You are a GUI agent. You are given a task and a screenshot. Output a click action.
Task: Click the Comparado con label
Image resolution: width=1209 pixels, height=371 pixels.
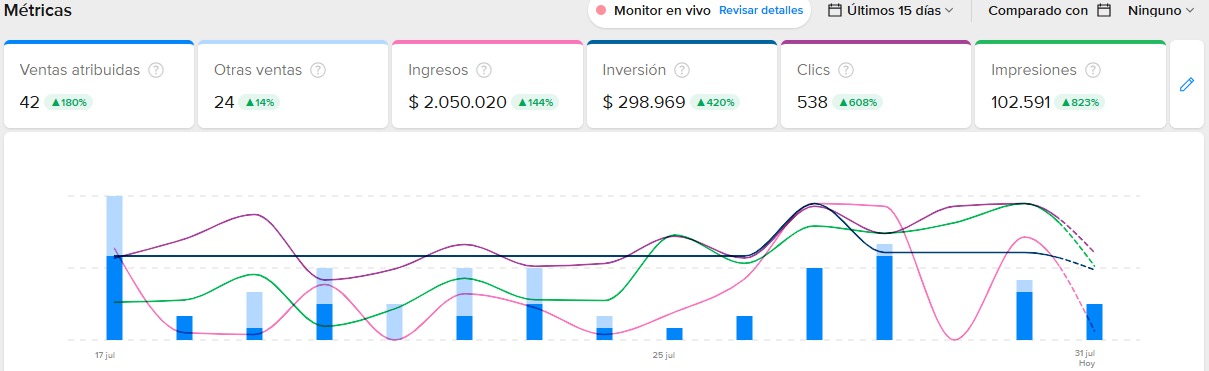click(x=1038, y=10)
